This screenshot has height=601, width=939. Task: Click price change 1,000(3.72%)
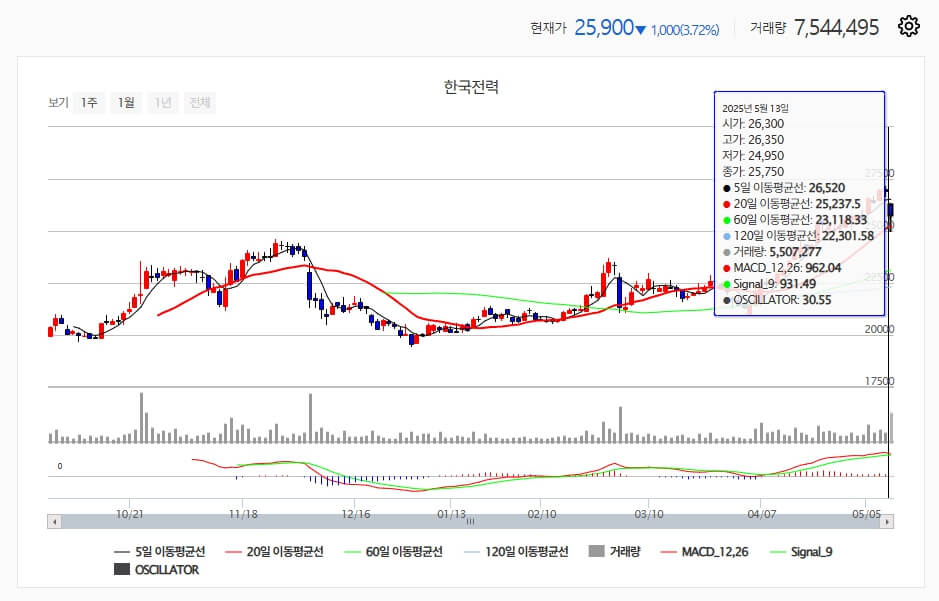click(x=685, y=29)
